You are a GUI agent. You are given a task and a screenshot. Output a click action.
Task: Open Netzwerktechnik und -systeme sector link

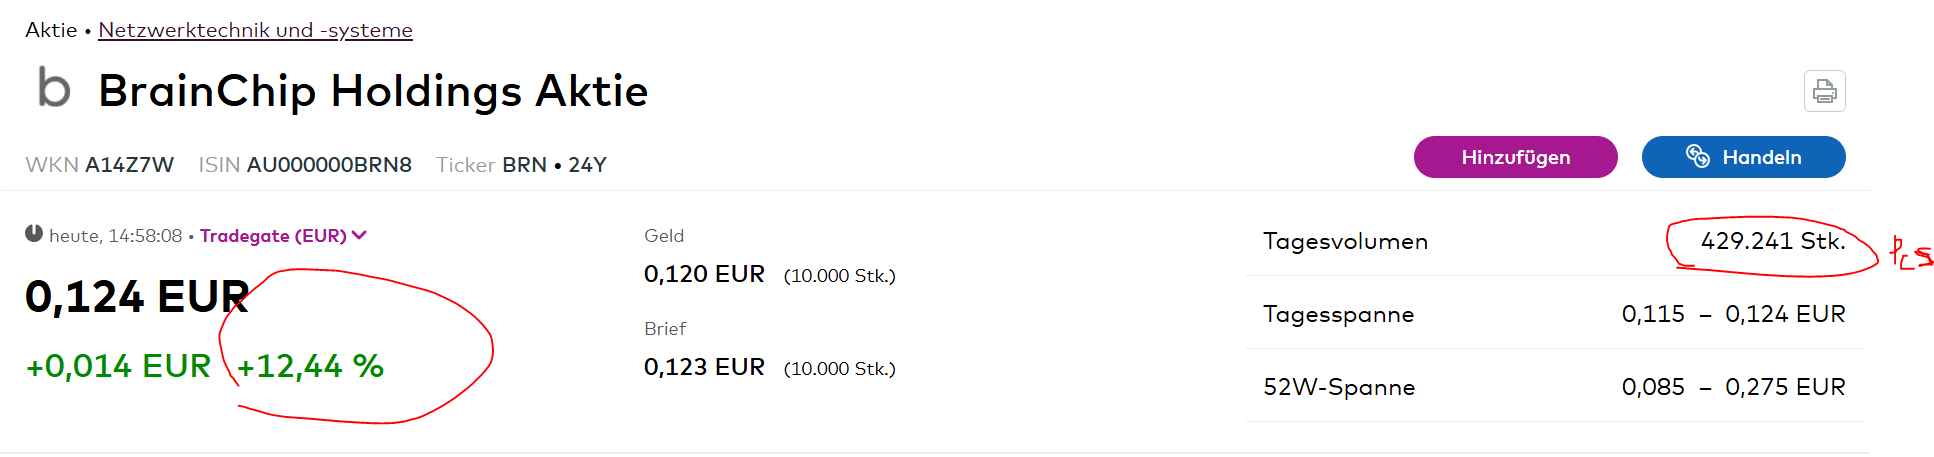255,30
